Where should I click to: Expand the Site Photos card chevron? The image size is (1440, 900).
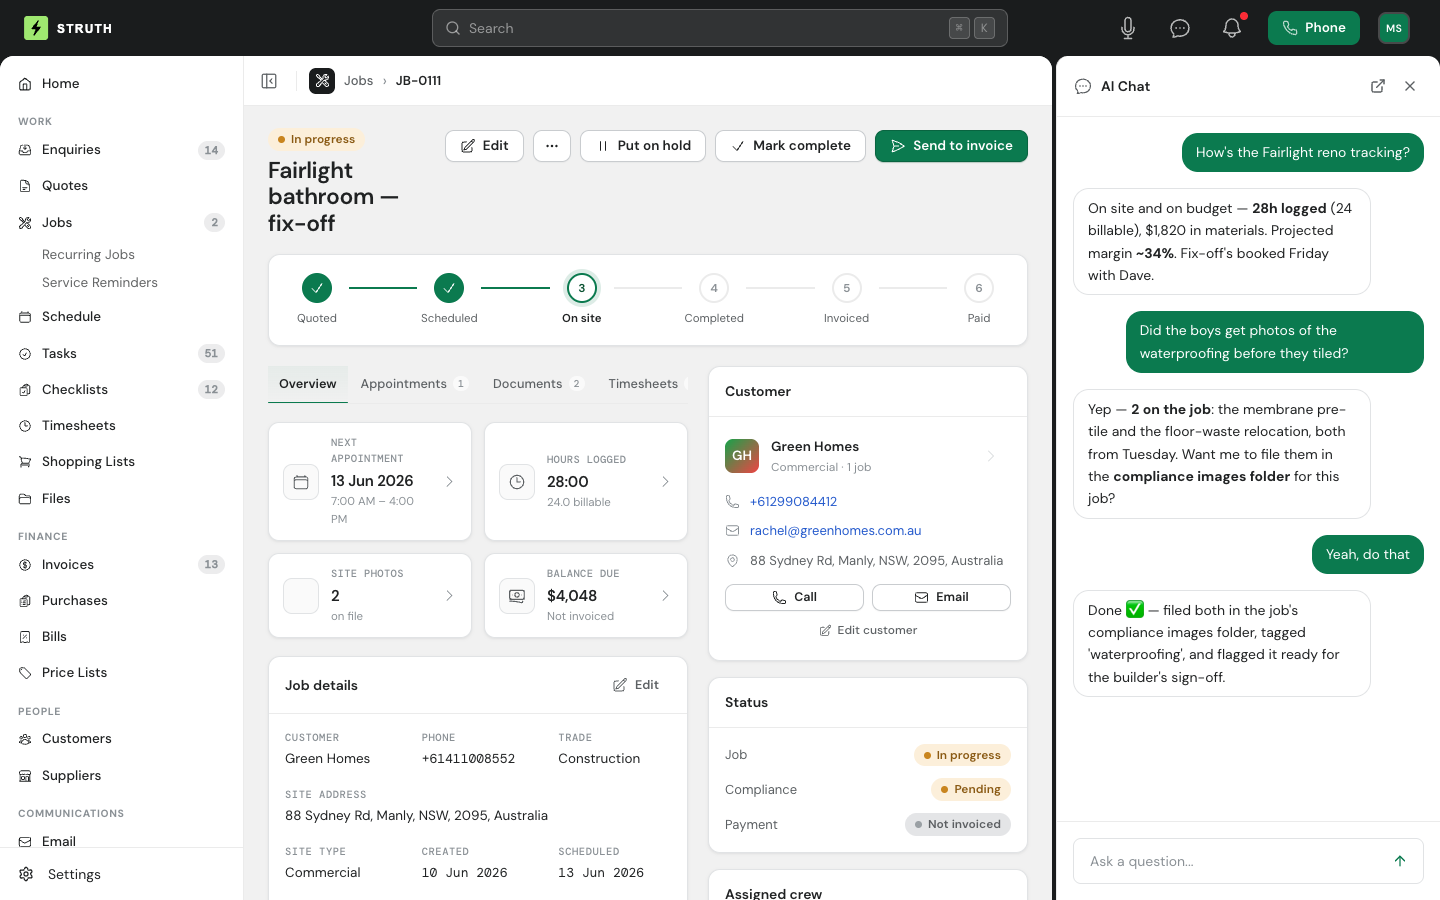449,596
